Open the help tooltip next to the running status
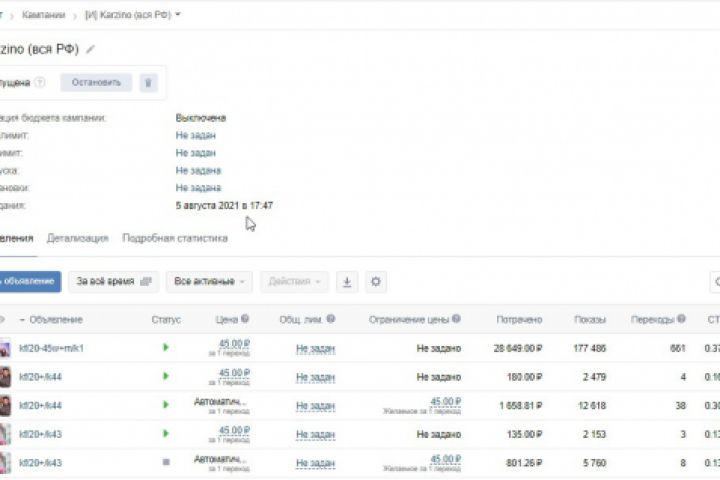 point(40,83)
